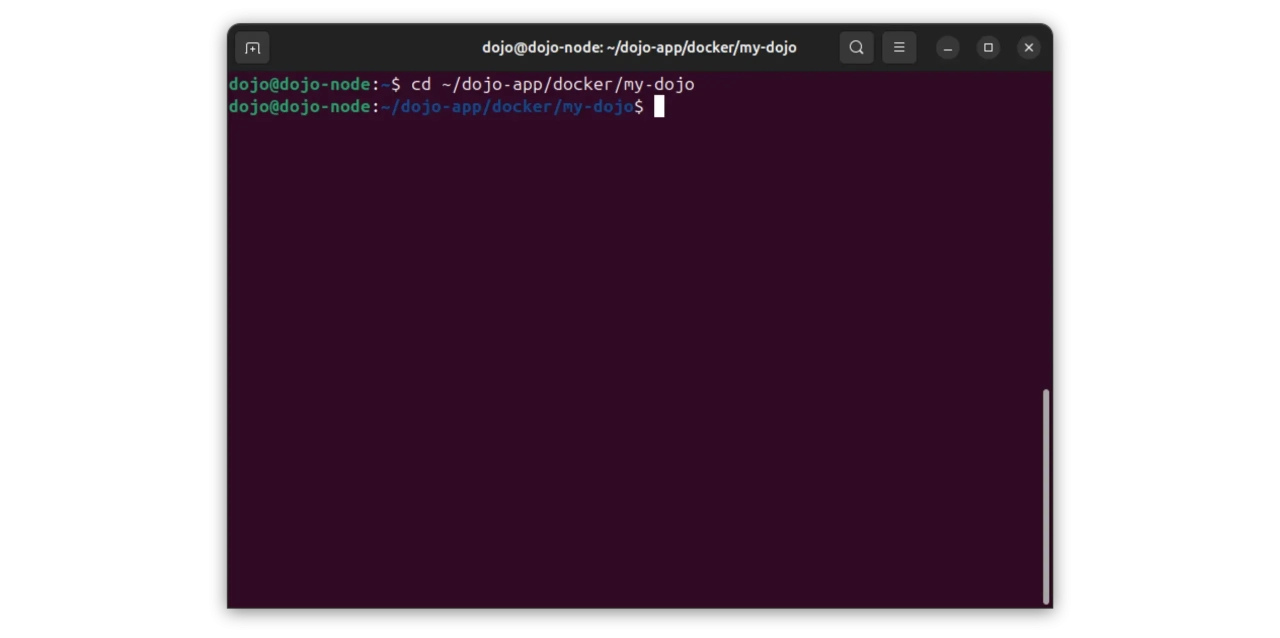Open the hamburger main menu
The image size is (1280, 638).
click(899, 48)
